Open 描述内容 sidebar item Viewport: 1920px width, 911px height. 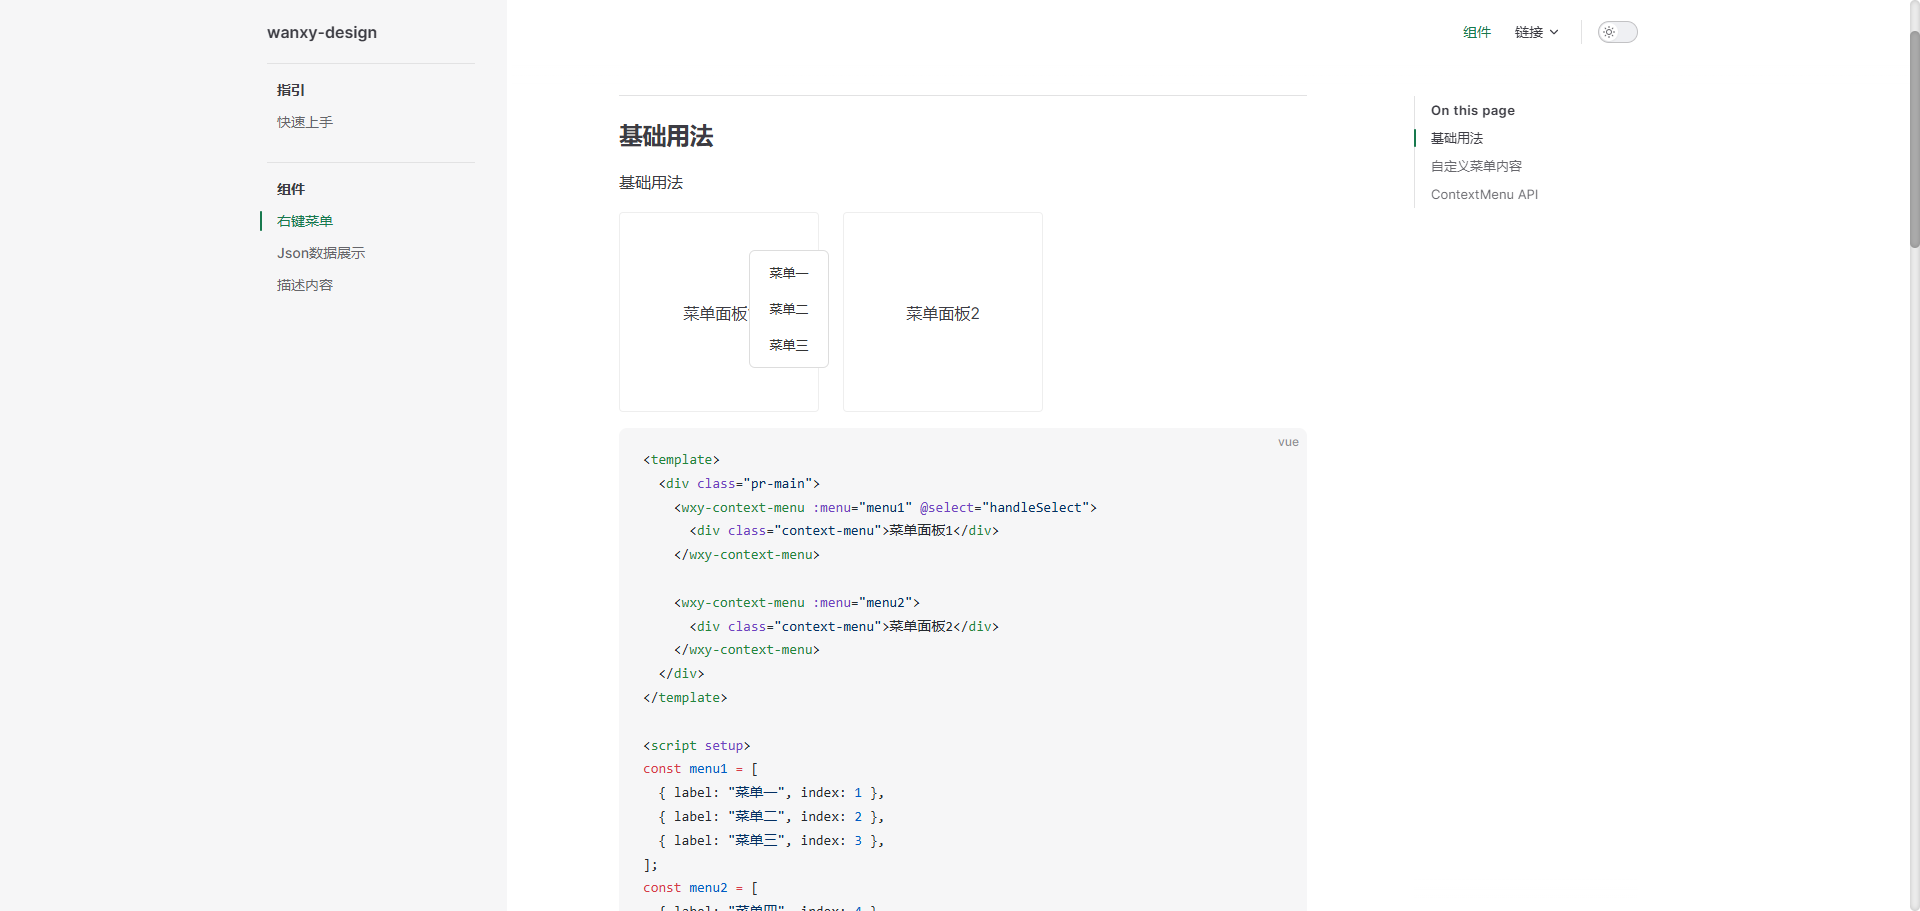pos(305,285)
